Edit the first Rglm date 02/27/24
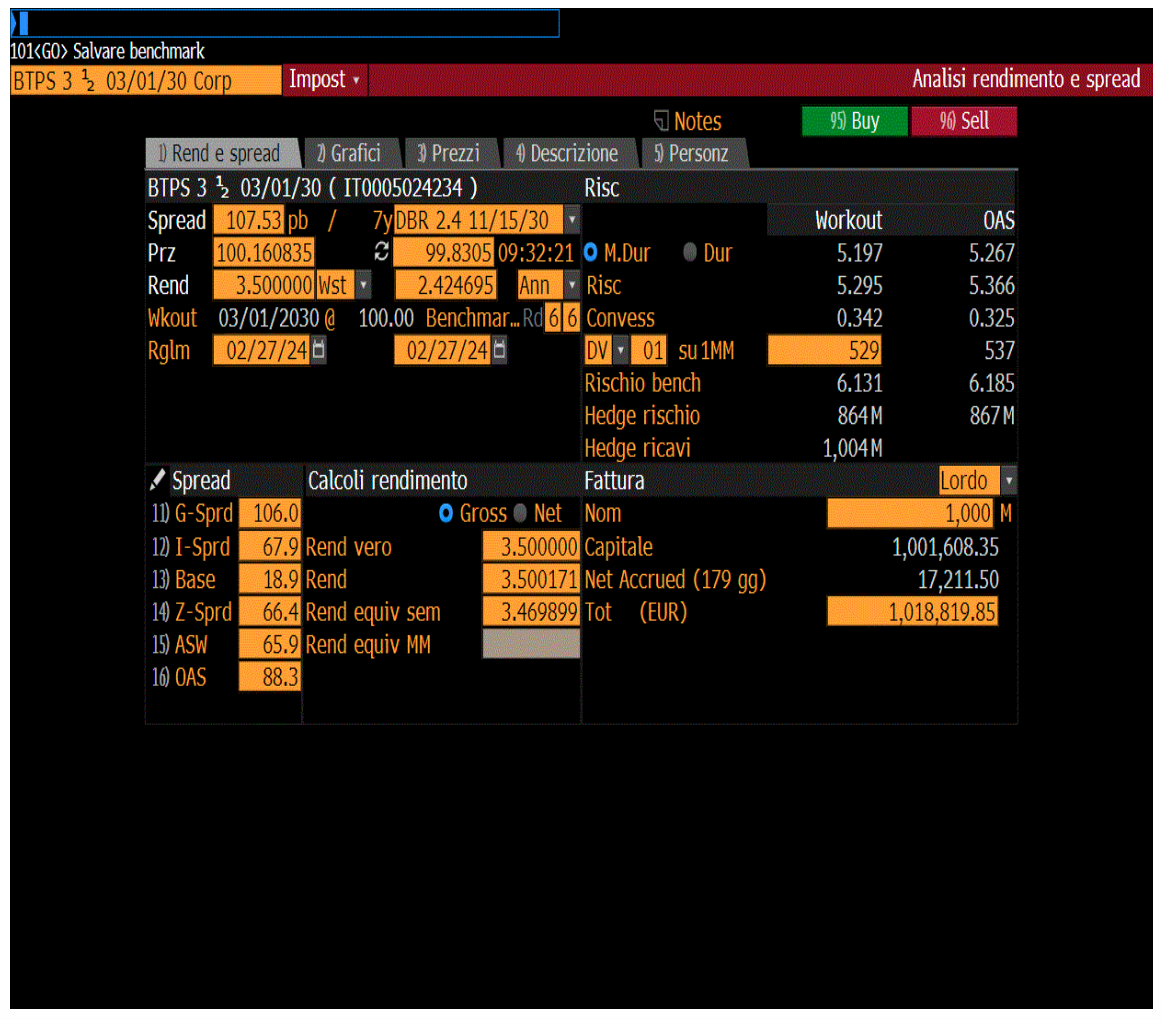Screen dimensions: 1162x1020 tap(262, 350)
